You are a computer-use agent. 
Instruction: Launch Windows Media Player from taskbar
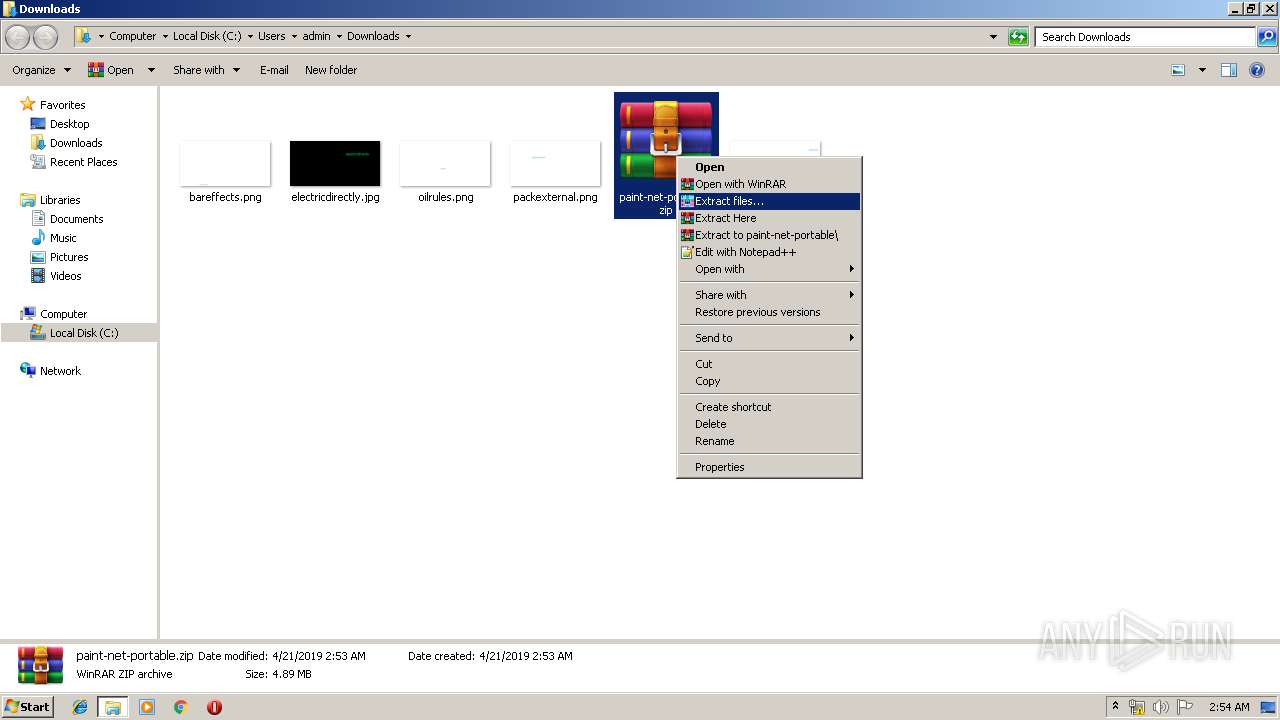[147, 707]
